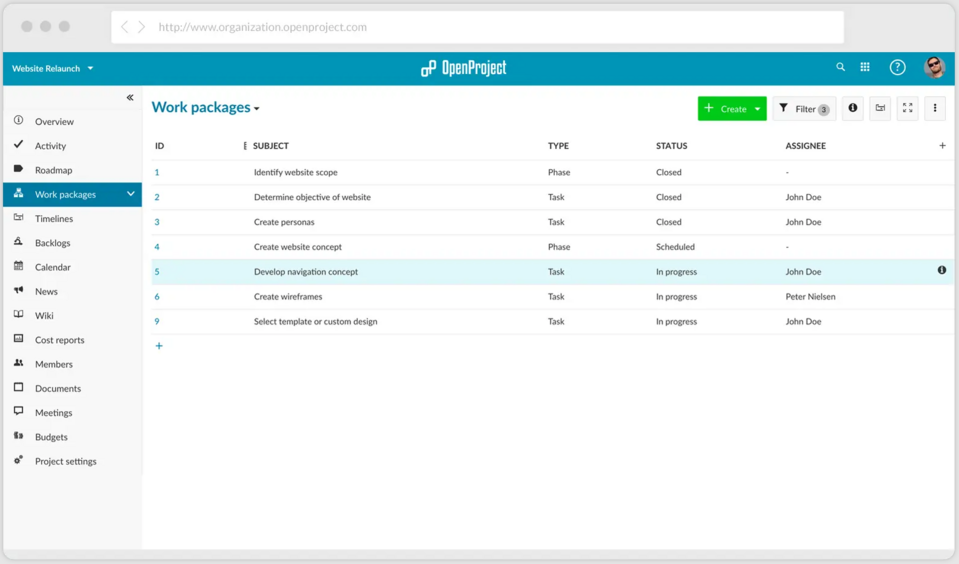Expand Work packages submenu arrow in sidebar
The height and width of the screenshot is (564, 959).
(x=131, y=194)
